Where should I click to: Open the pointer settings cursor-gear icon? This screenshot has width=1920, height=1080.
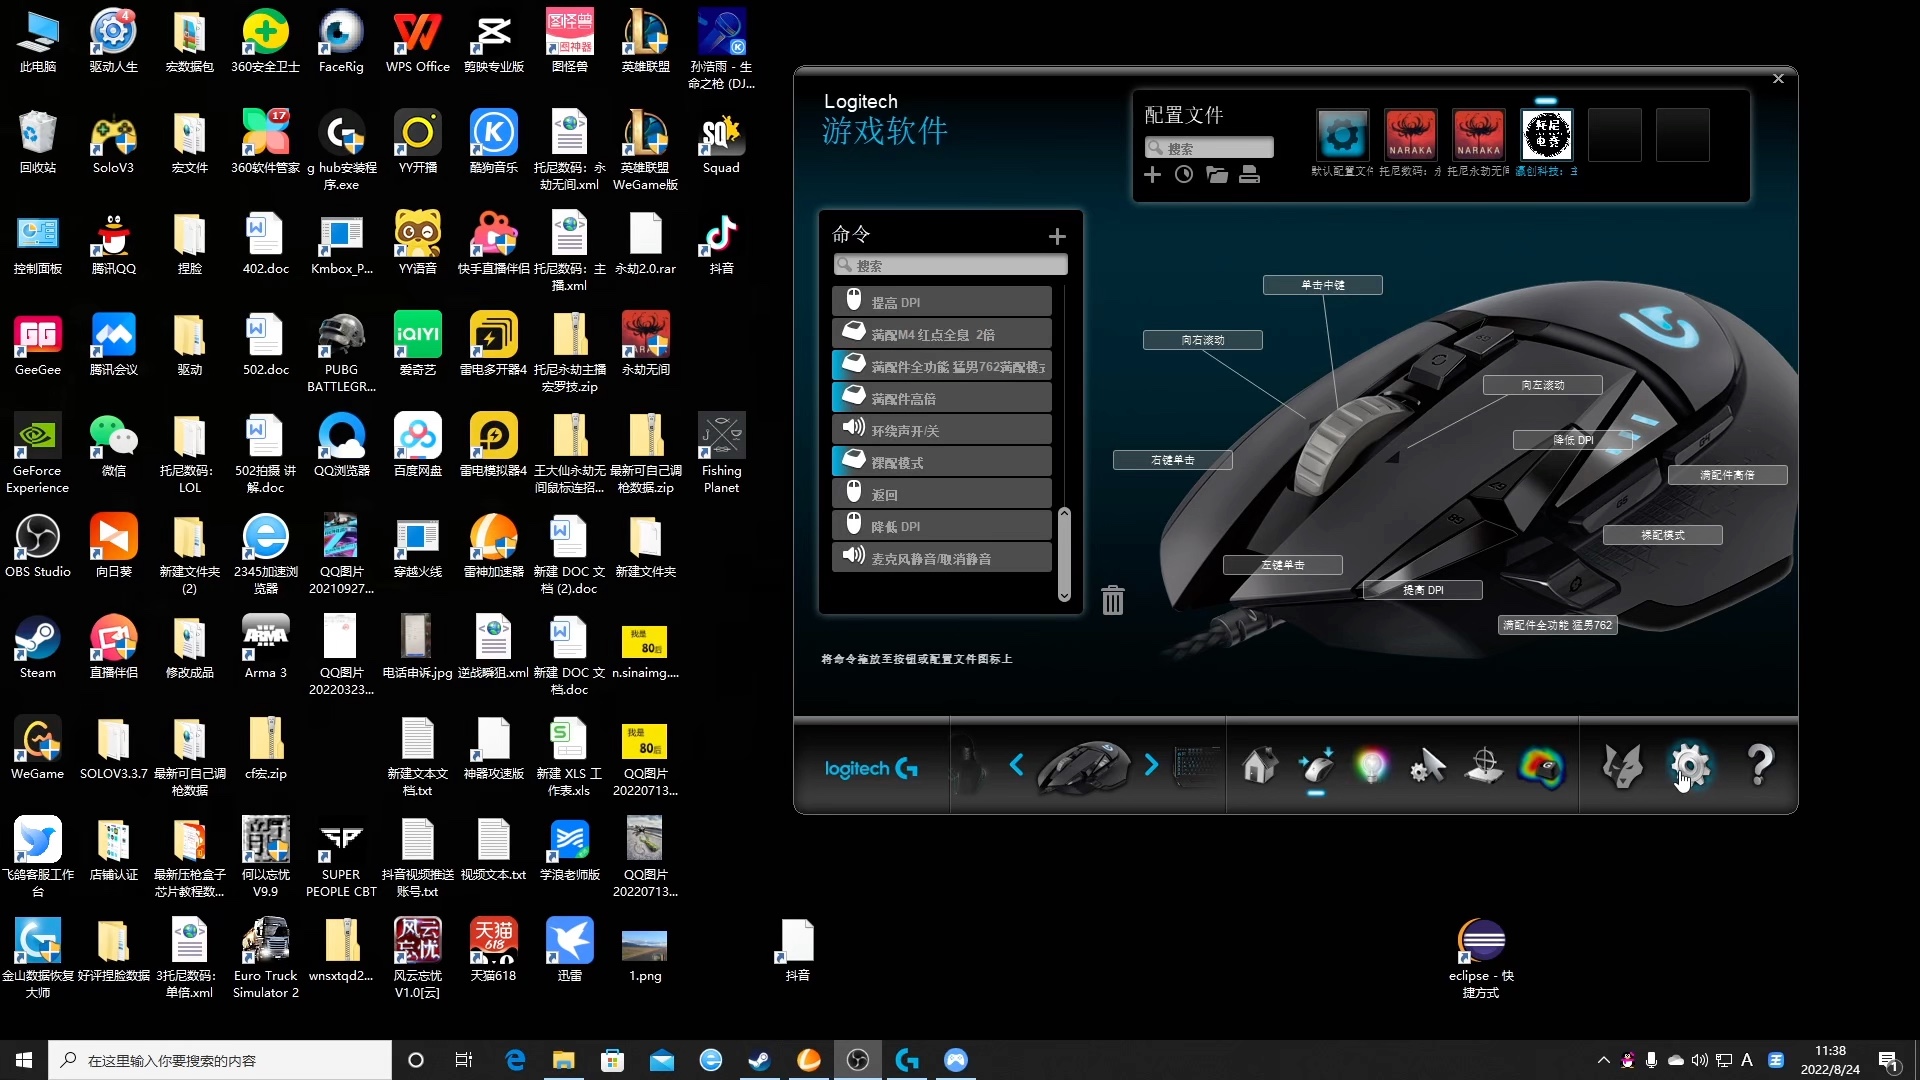click(x=1427, y=767)
